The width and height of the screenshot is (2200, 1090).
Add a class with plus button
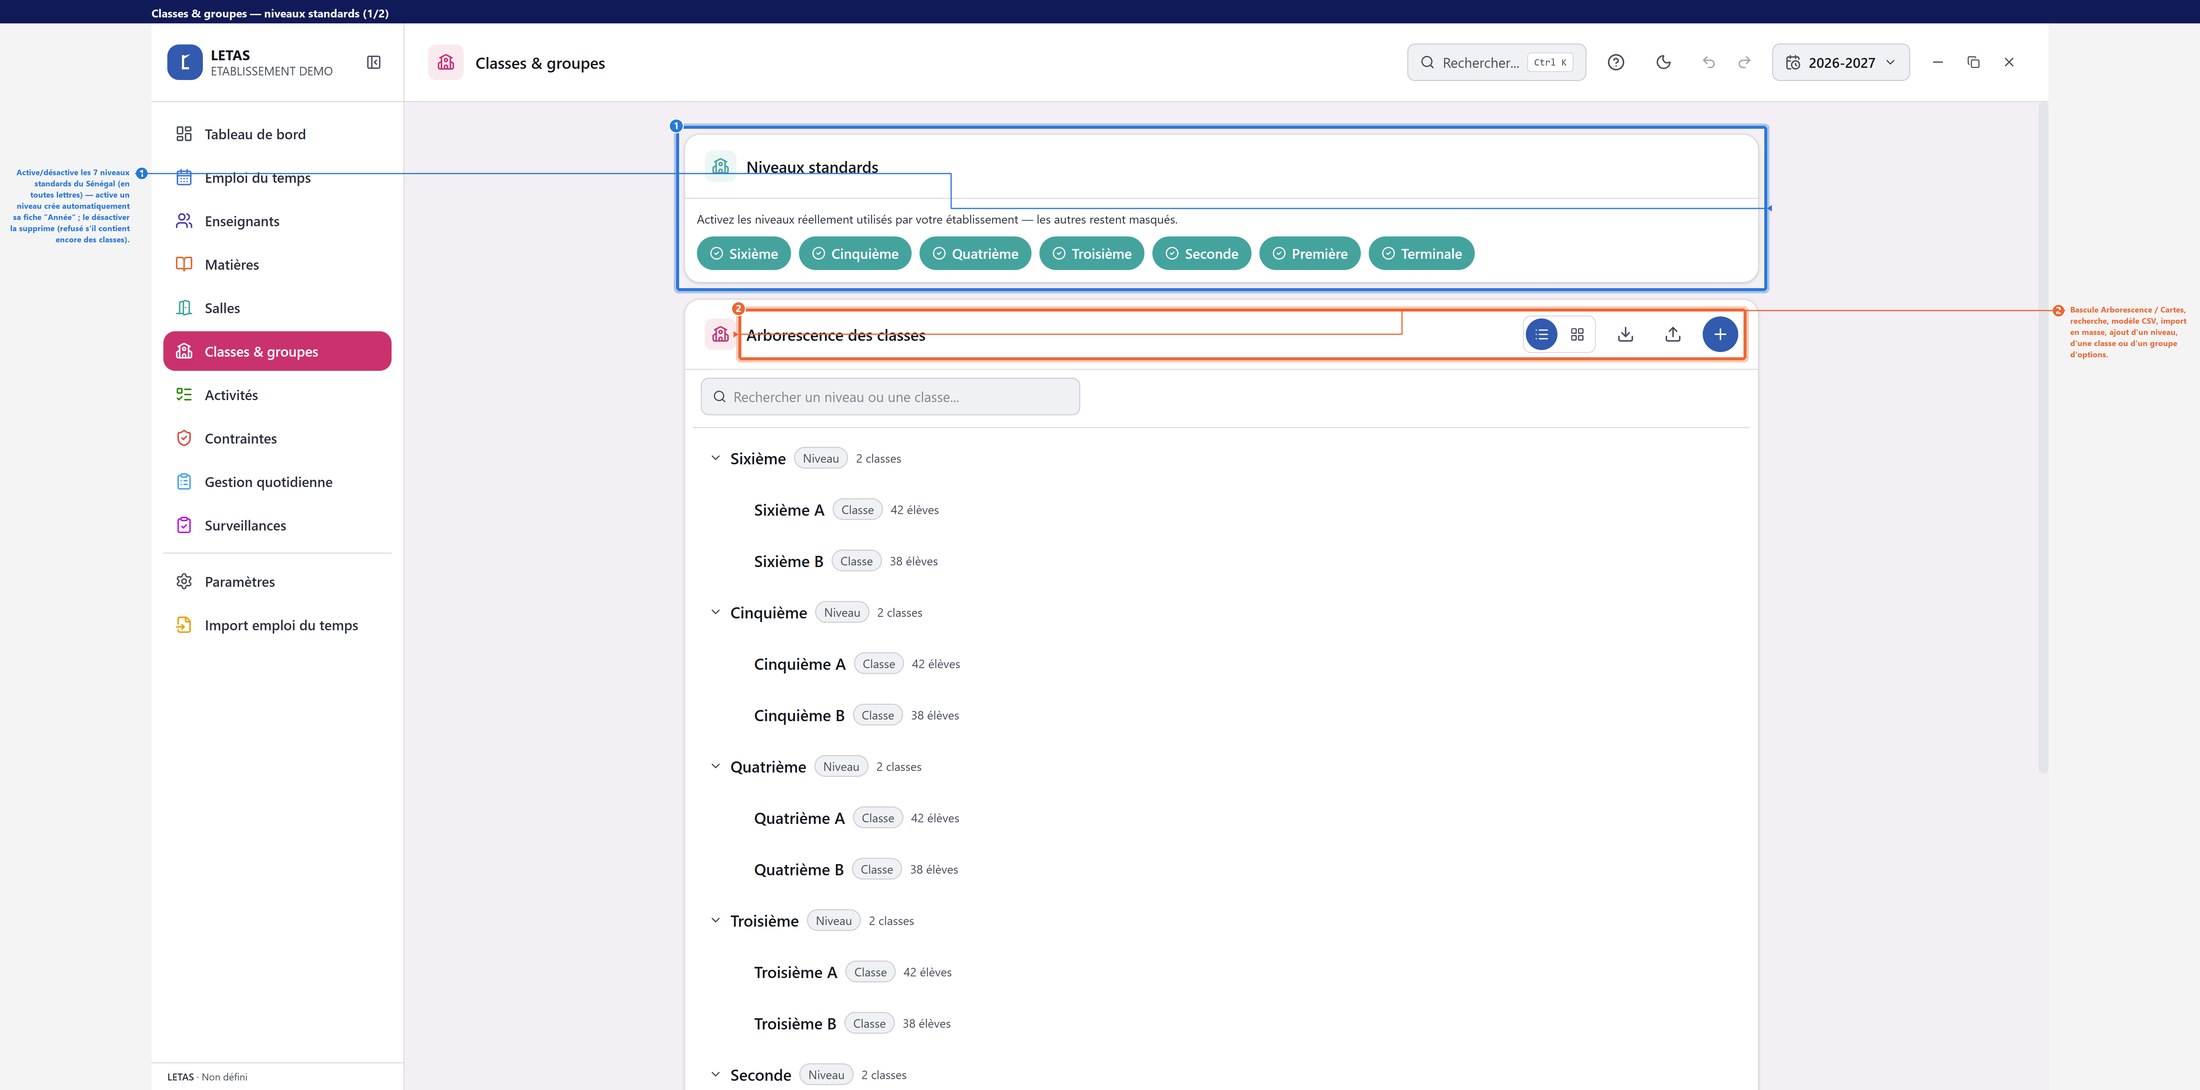click(1720, 334)
